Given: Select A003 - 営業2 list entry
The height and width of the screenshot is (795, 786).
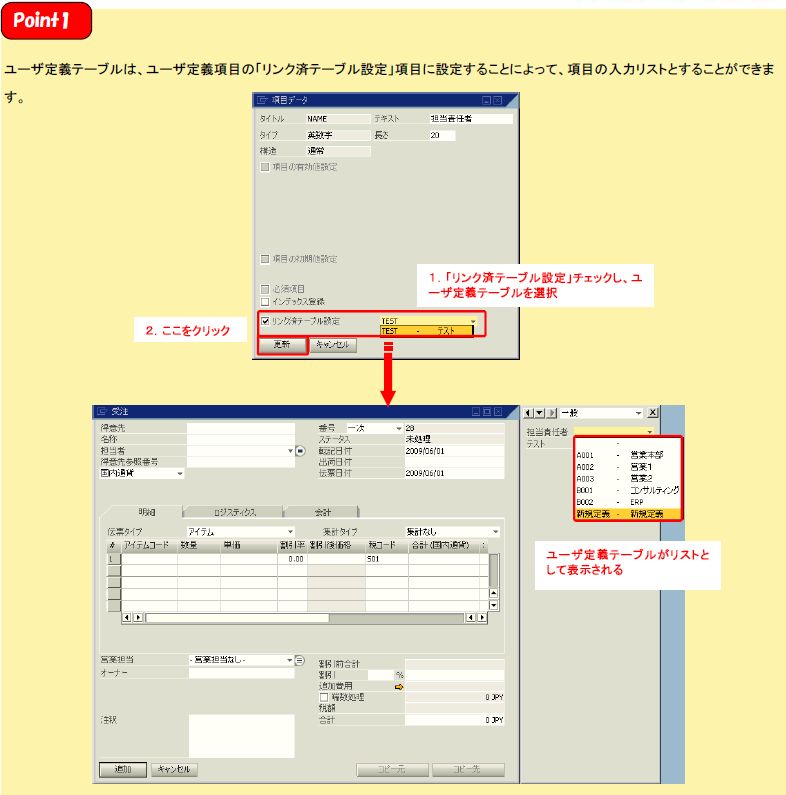Looking at the screenshot, I should (x=628, y=479).
